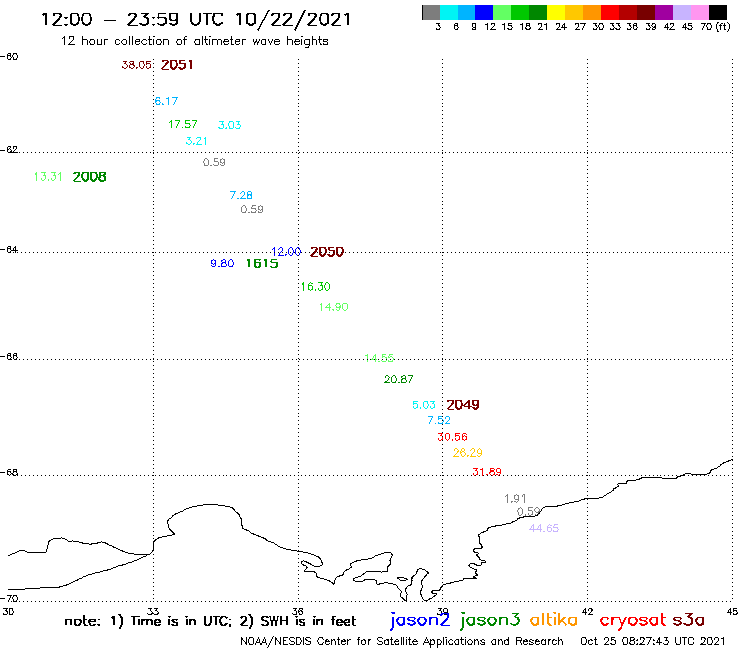Viewport: 740px width, 650px height.
Task: Click the latitude axis label -68
Action: tap(9, 472)
